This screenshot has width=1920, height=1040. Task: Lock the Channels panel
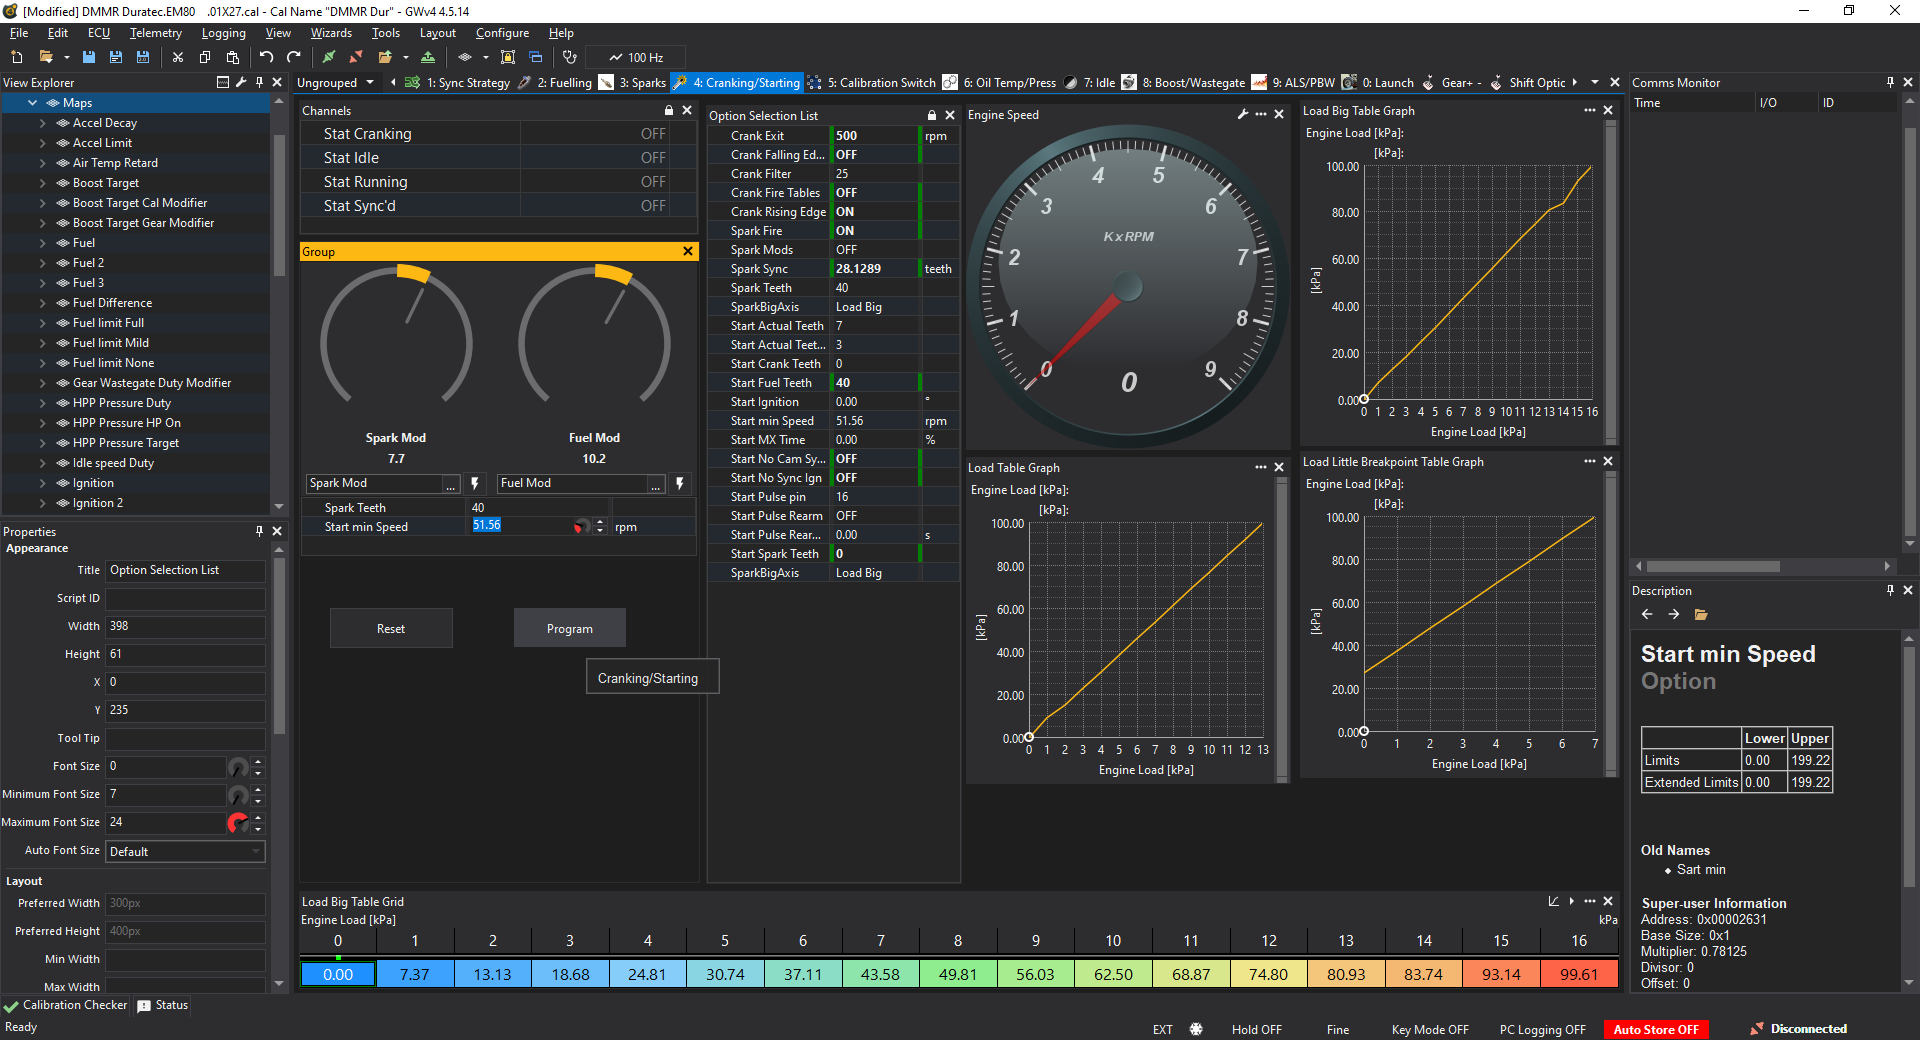click(x=669, y=110)
